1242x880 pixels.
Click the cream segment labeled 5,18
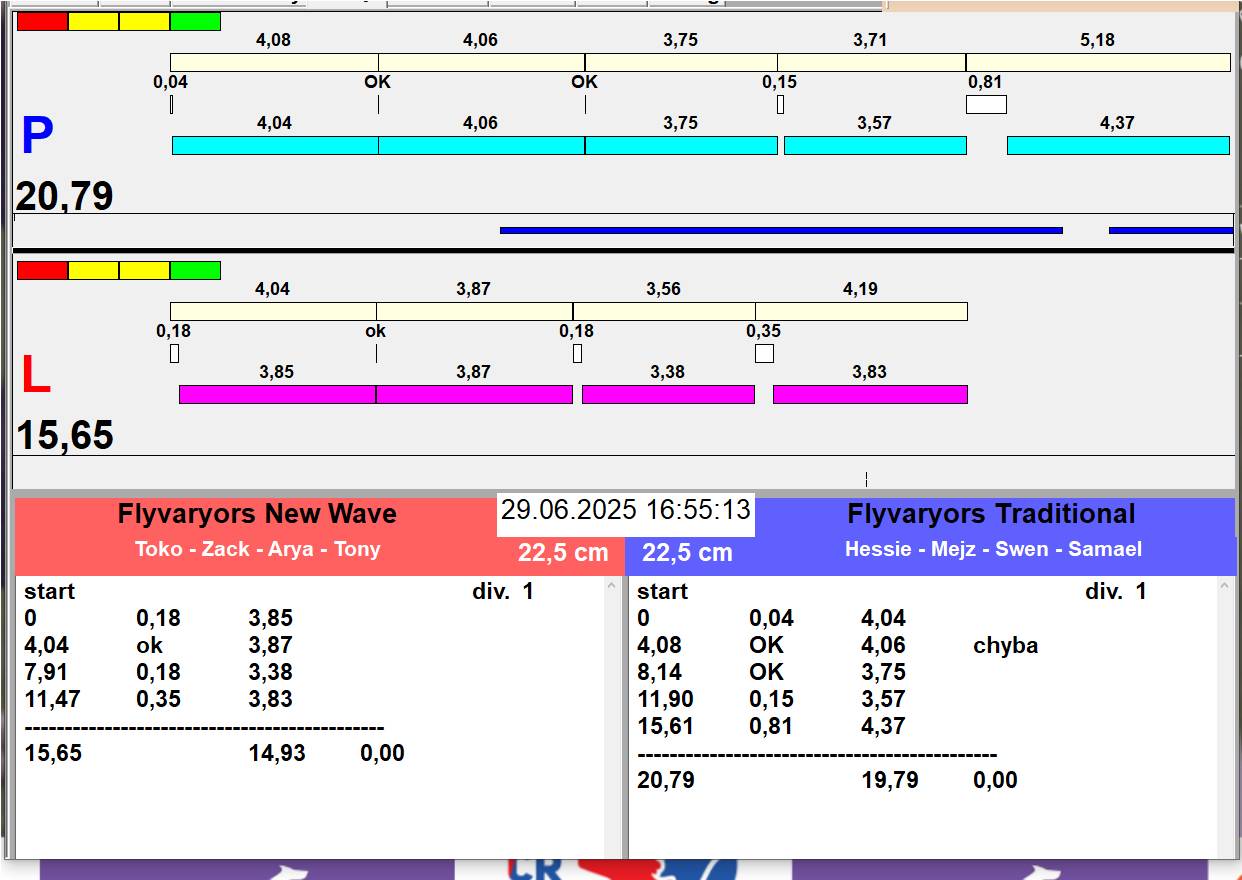pos(1097,62)
